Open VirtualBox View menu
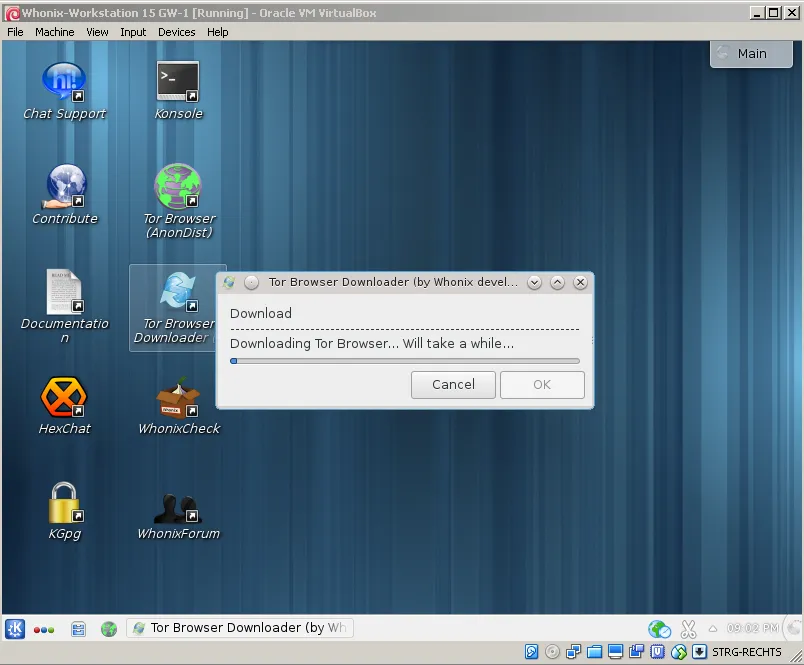 click(97, 32)
